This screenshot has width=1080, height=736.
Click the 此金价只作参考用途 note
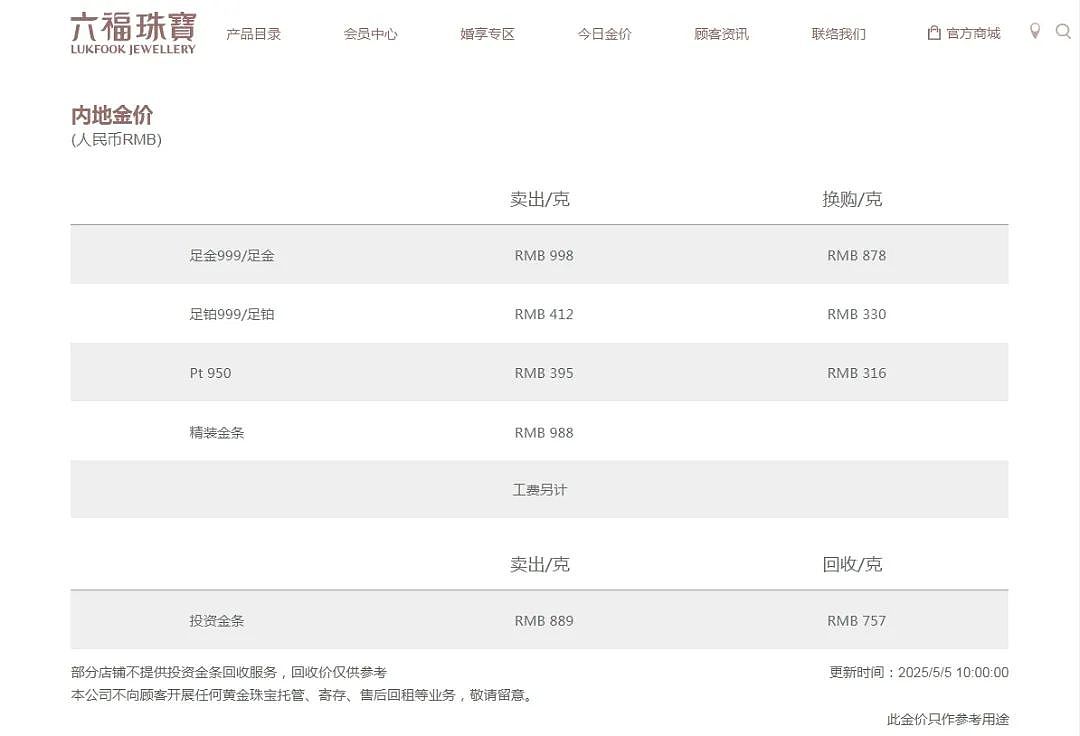tap(948, 719)
